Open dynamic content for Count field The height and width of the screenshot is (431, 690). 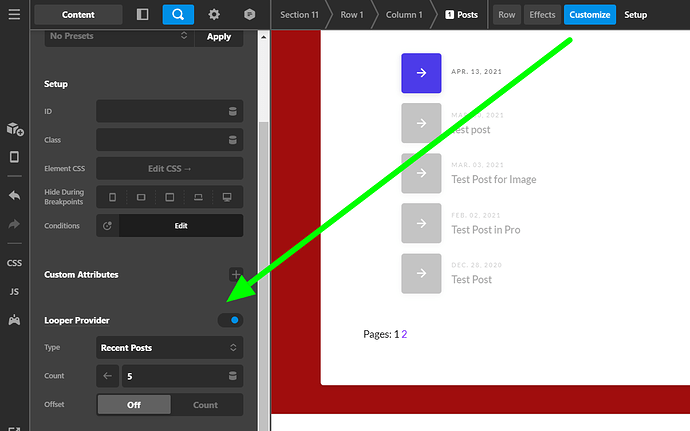click(x=233, y=376)
